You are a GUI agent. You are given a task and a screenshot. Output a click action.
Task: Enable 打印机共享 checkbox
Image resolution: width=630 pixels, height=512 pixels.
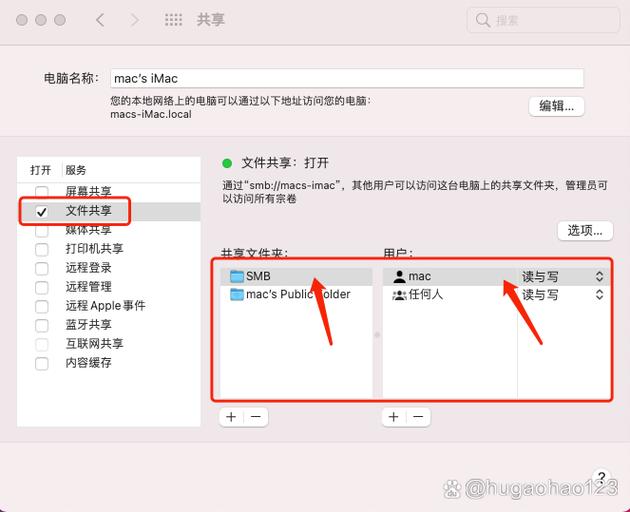42,249
